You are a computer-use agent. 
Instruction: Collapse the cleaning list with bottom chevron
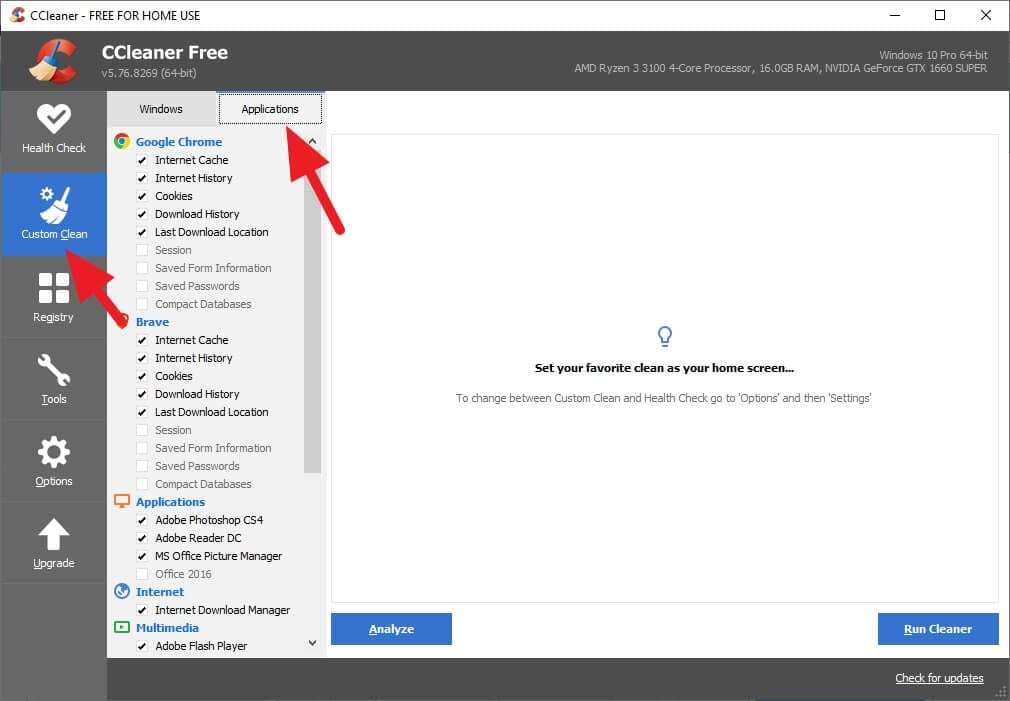tap(311, 643)
